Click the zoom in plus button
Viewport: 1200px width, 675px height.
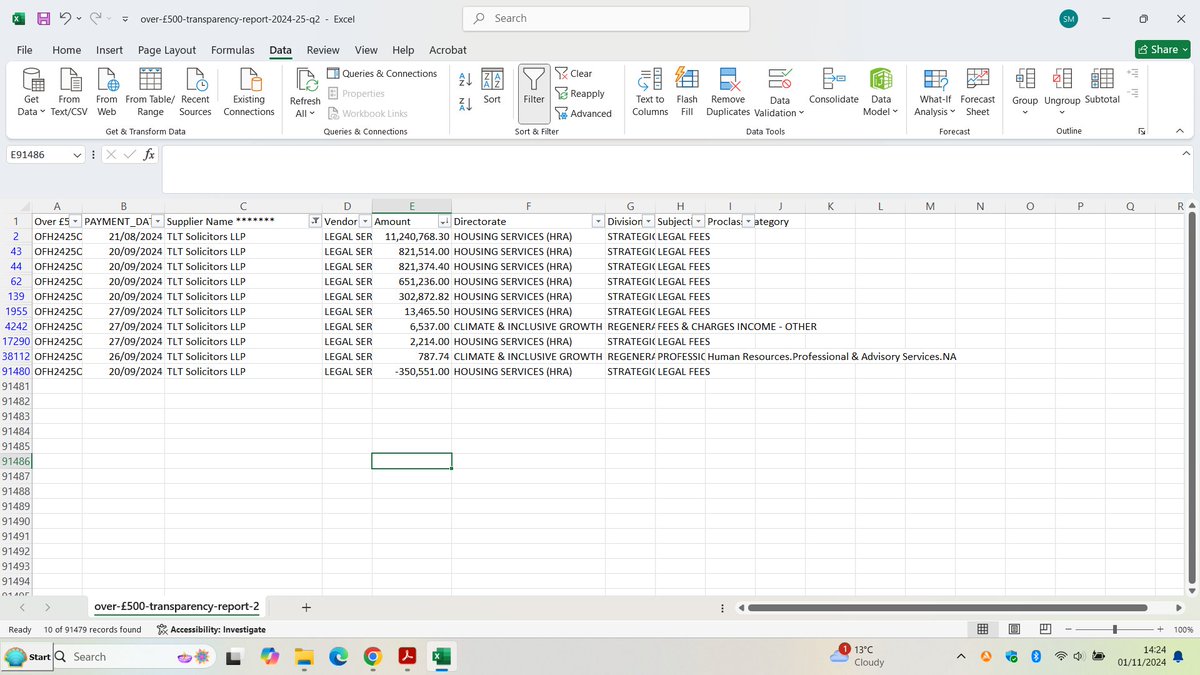tap(1159, 630)
